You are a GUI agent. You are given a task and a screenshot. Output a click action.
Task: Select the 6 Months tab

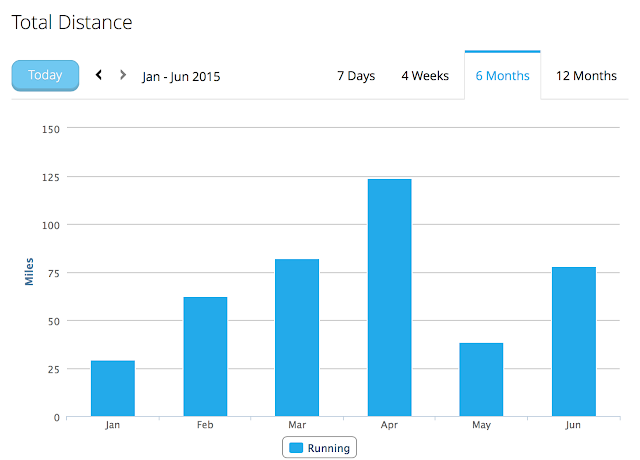502,76
